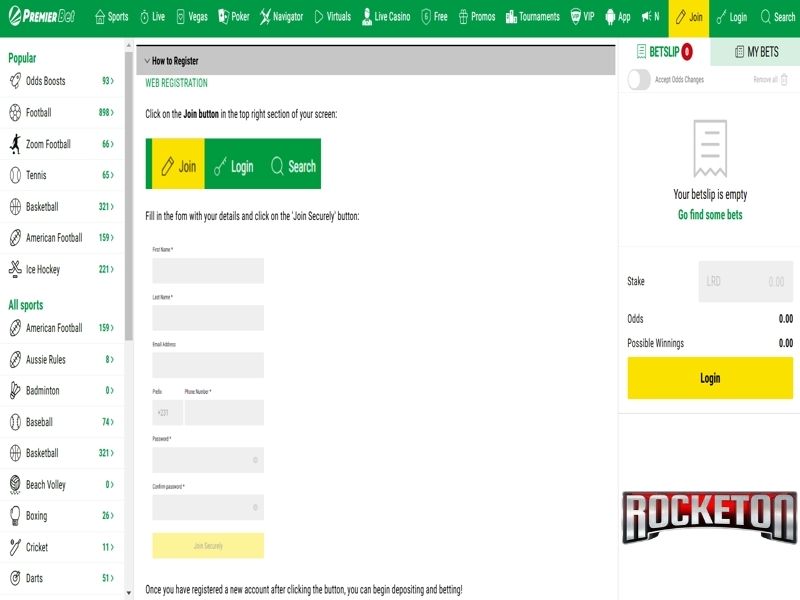Open Virtuals in top navigation

point(332,17)
